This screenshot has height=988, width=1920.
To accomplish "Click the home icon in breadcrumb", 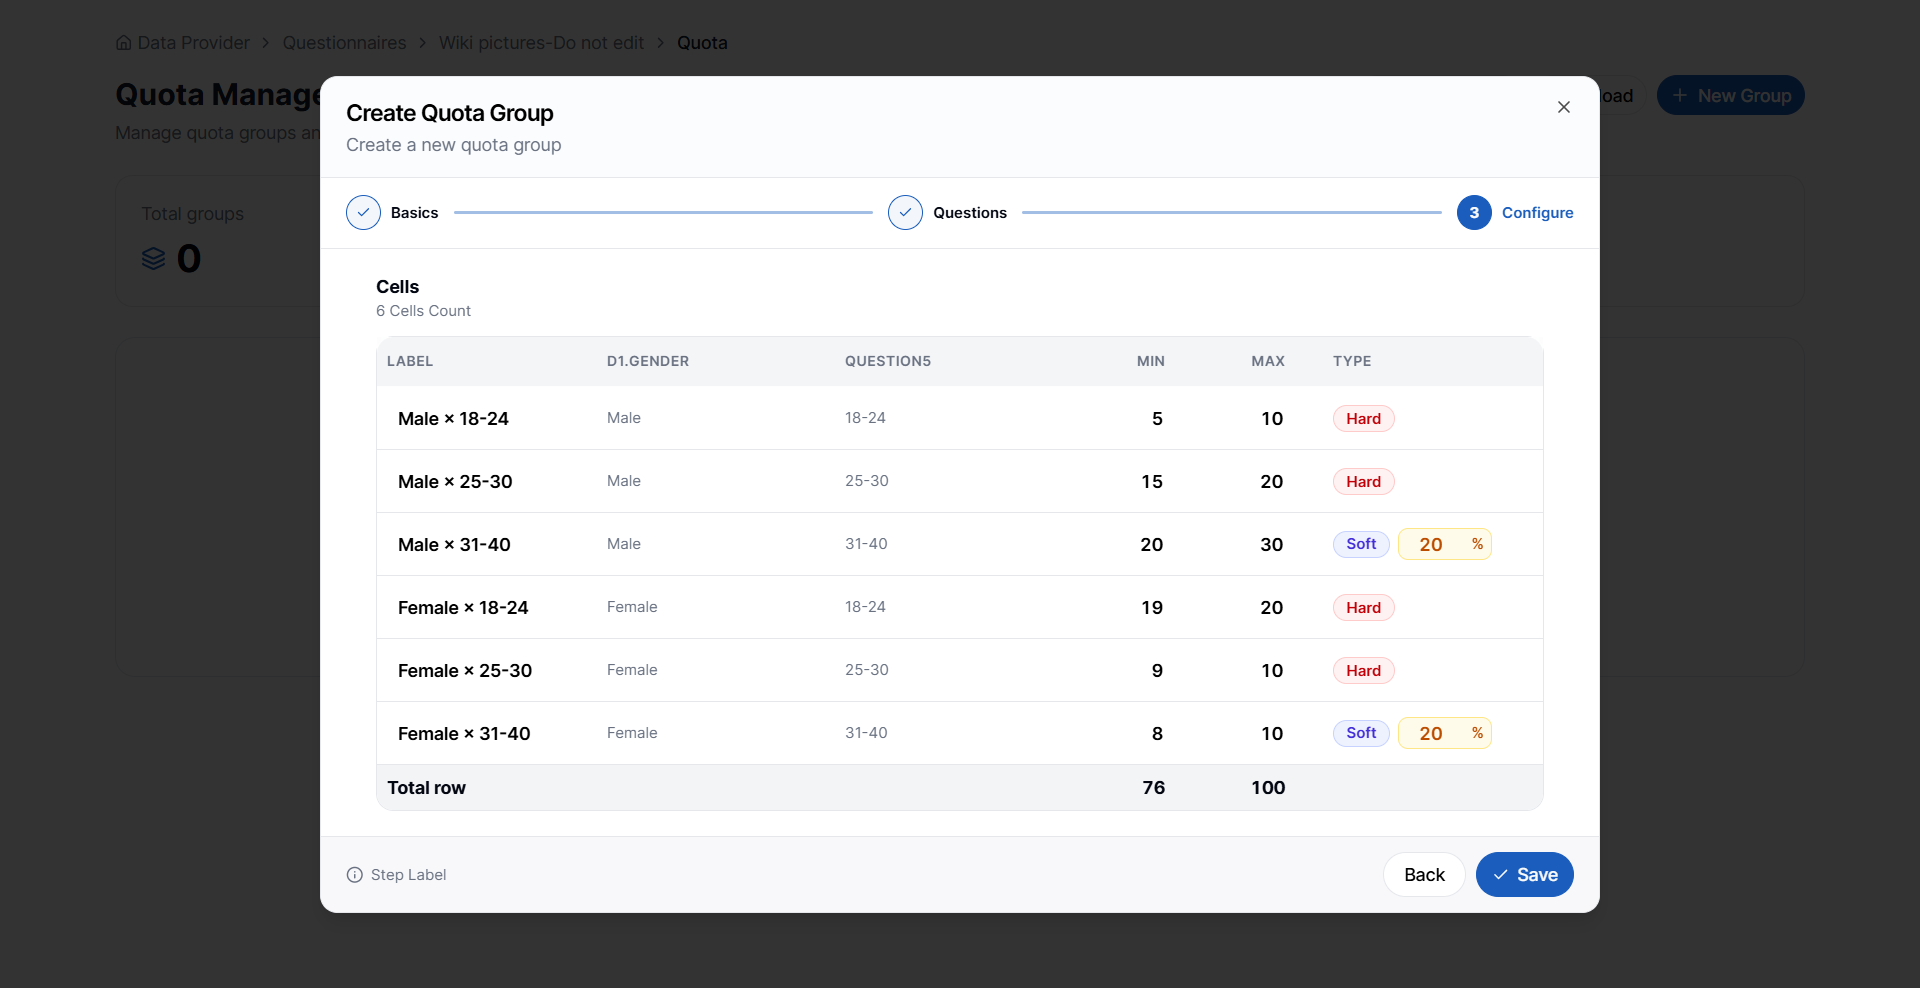I will pyautogui.click(x=124, y=43).
